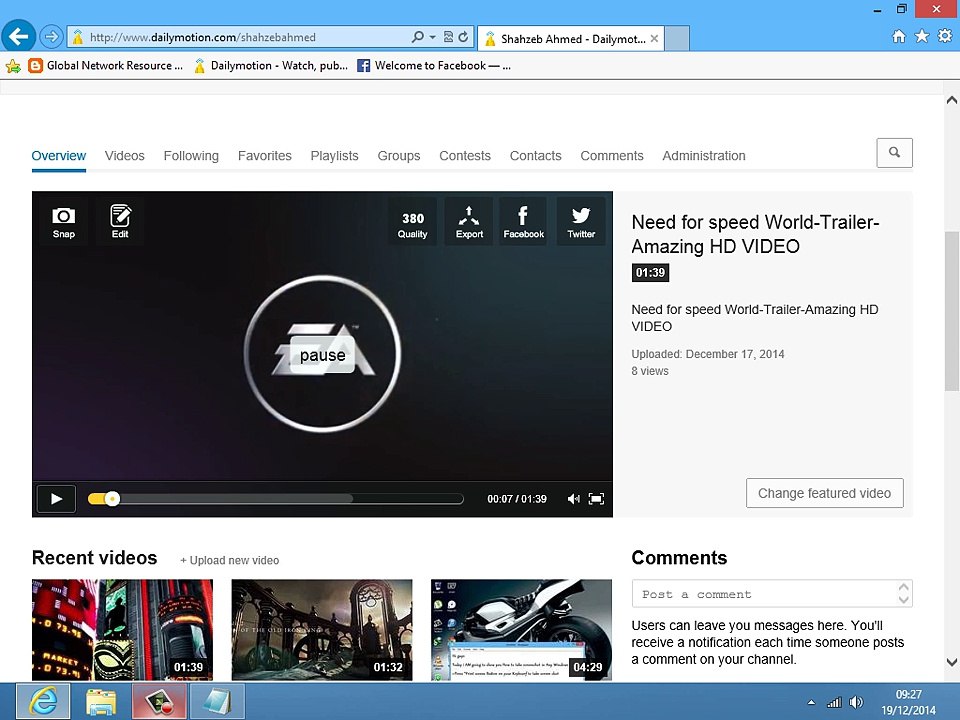Open Welcome to Facebook bookmark
This screenshot has width=960, height=720.
pos(434,66)
